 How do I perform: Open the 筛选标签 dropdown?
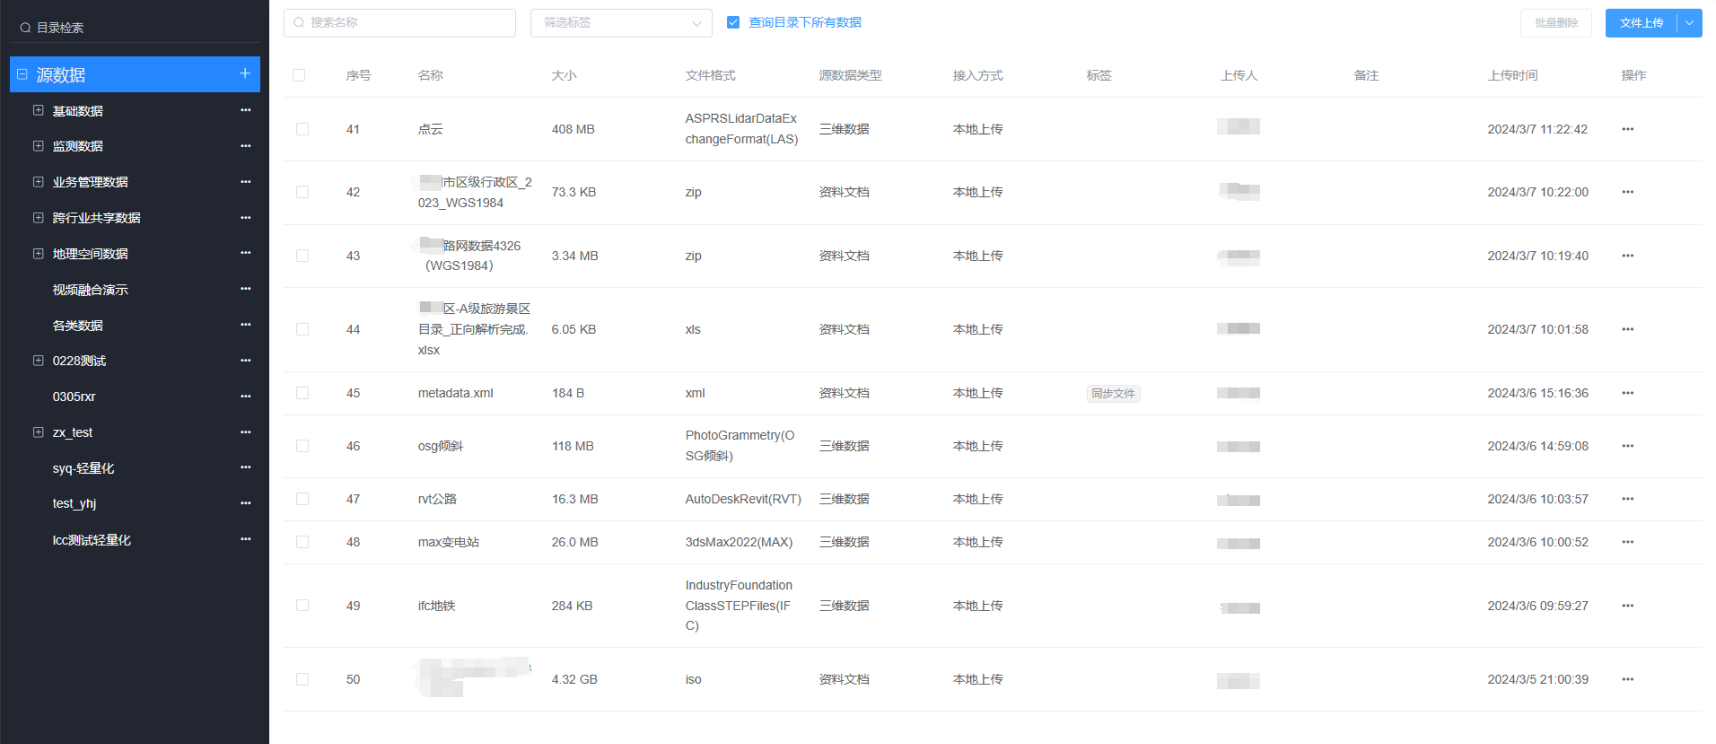coord(620,23)
